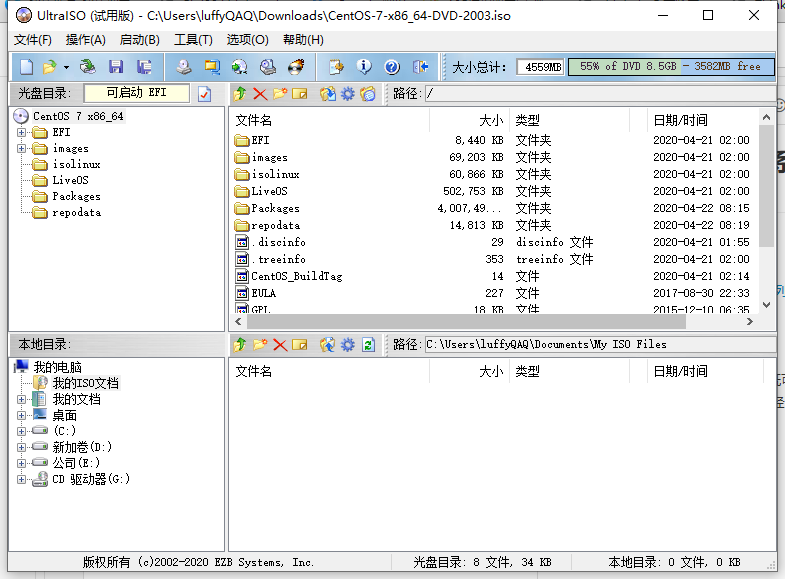Image resolution: width=785 pixels, height=579 pixels.
Task: Click the disc list horizontal scrollbar
Action: coord(466,322)
